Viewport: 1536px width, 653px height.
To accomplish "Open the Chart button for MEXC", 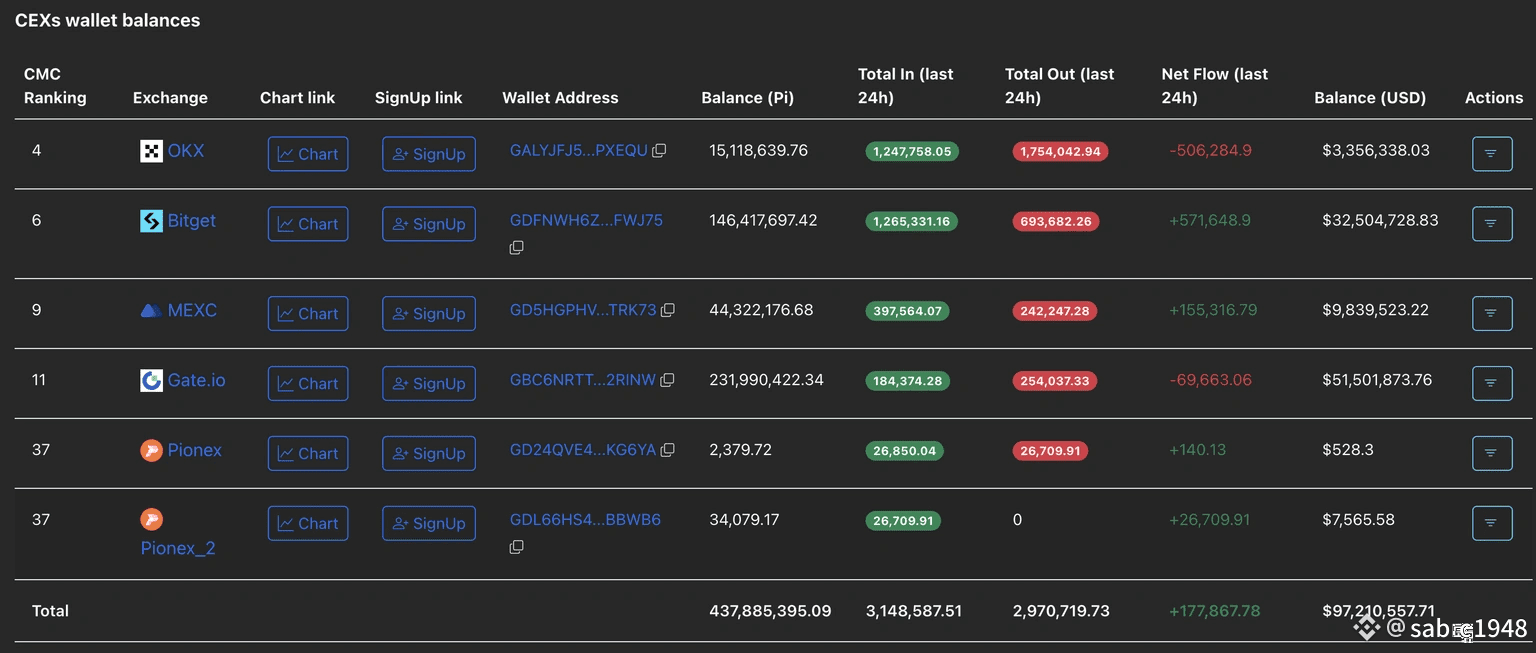I will pos(308,314).
